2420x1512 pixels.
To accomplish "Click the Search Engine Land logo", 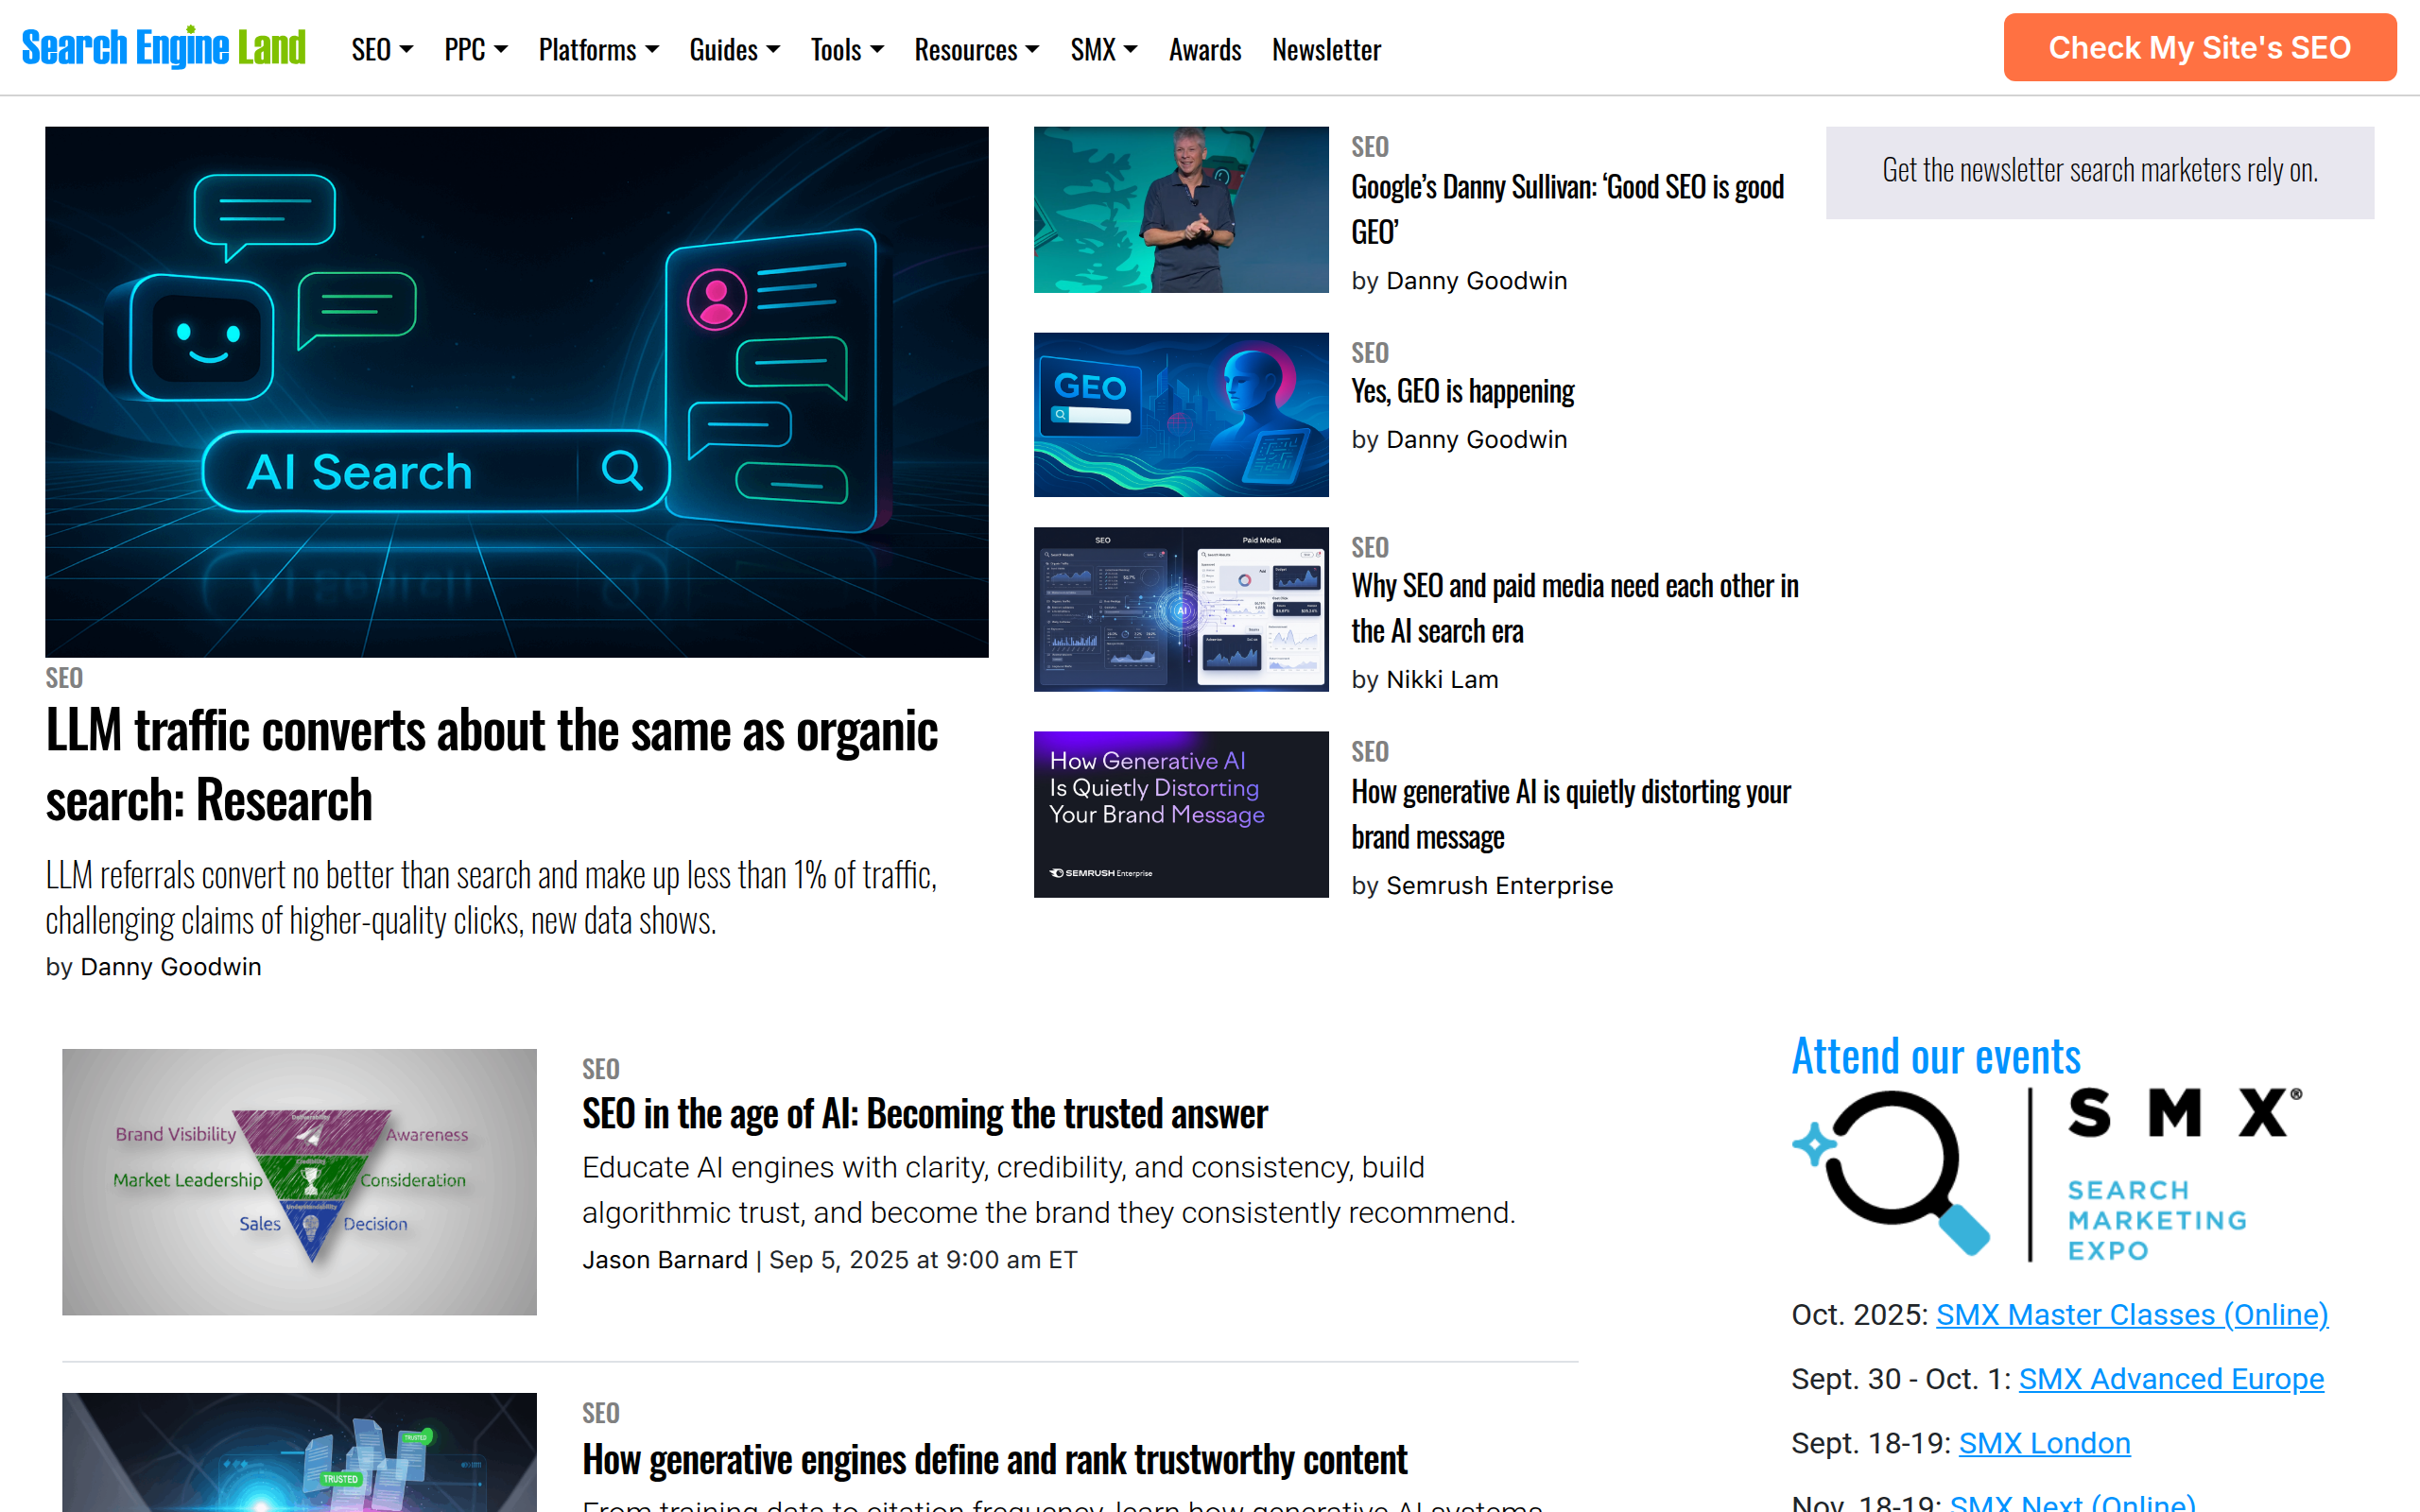I will click(163, 48).
